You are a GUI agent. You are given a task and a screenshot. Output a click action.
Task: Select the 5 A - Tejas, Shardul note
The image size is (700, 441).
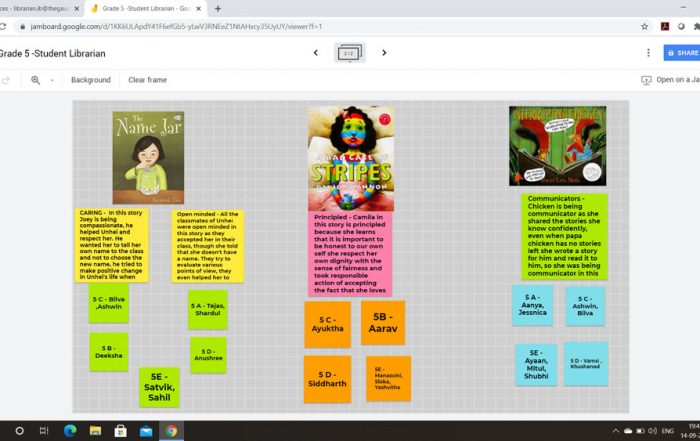click(x=208, y=309)
